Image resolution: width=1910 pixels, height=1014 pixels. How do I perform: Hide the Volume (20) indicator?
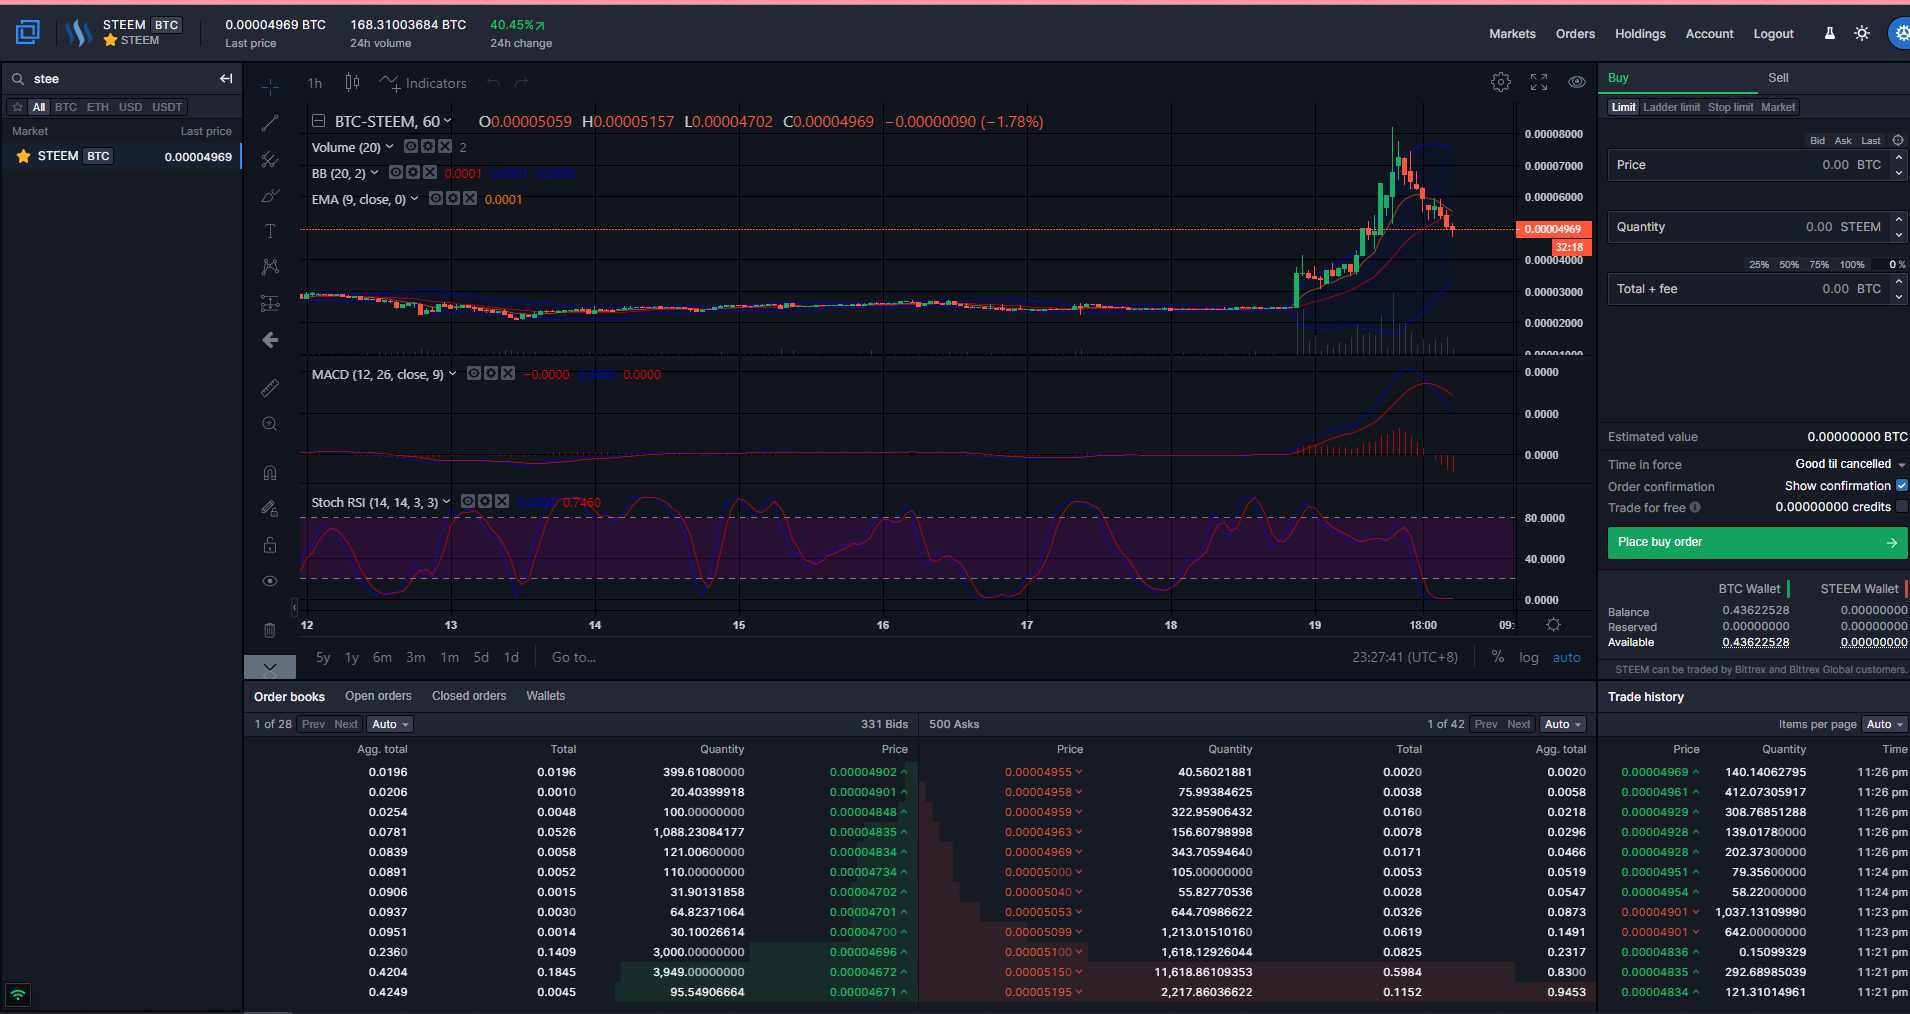click(411, 146)
